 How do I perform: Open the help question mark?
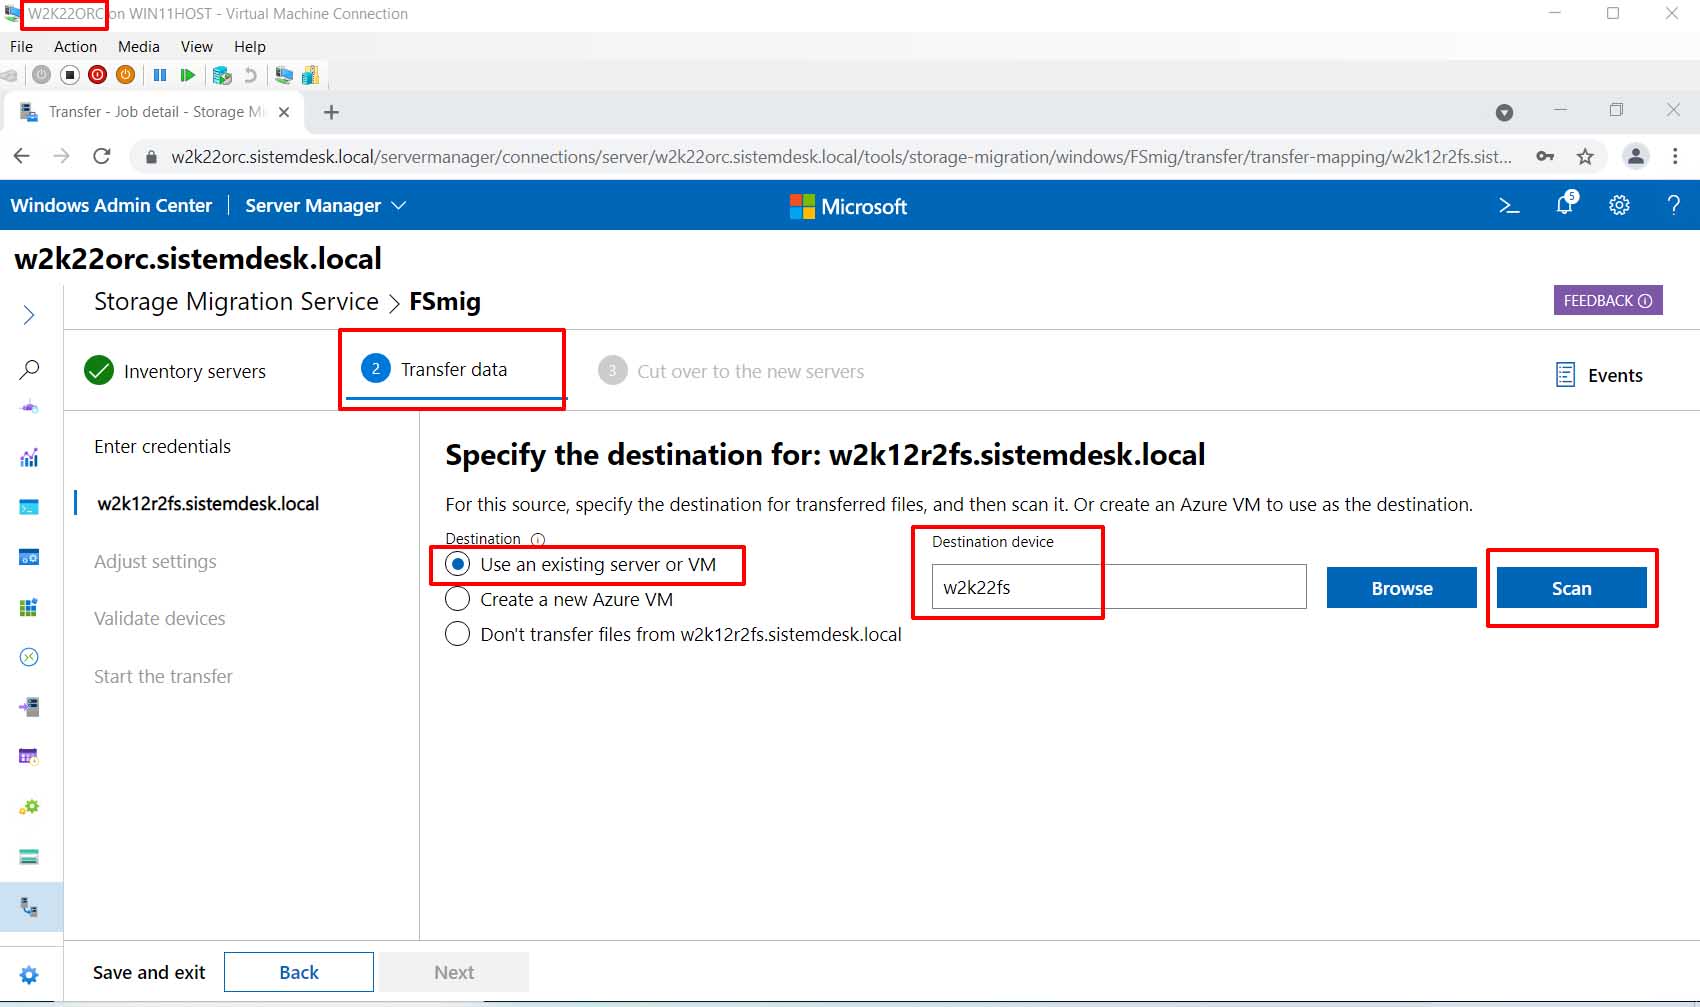(x=1673, y=206)
